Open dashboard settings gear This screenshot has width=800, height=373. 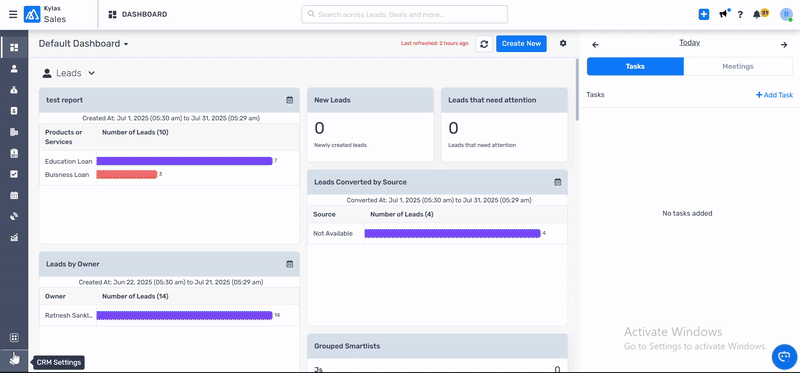tap(563, 43)
